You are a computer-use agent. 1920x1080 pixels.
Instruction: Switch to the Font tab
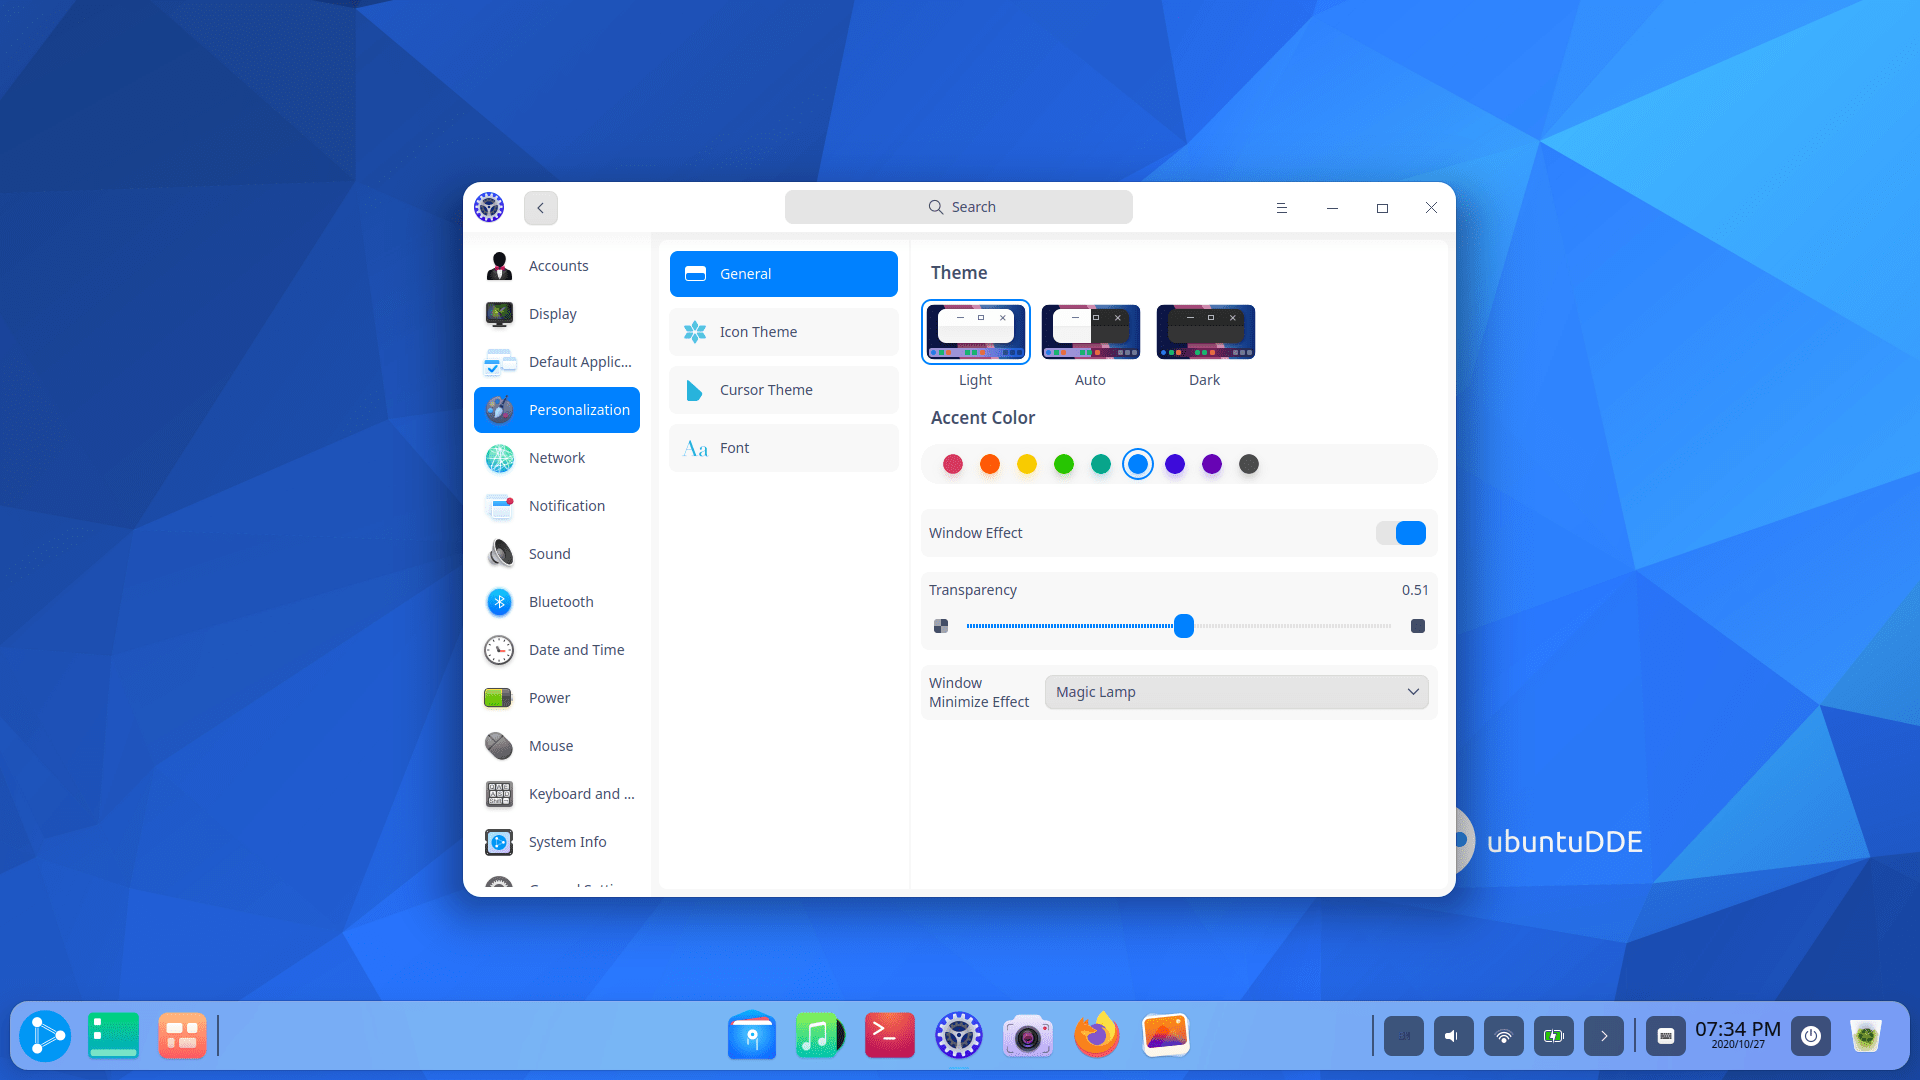point(784,448)
